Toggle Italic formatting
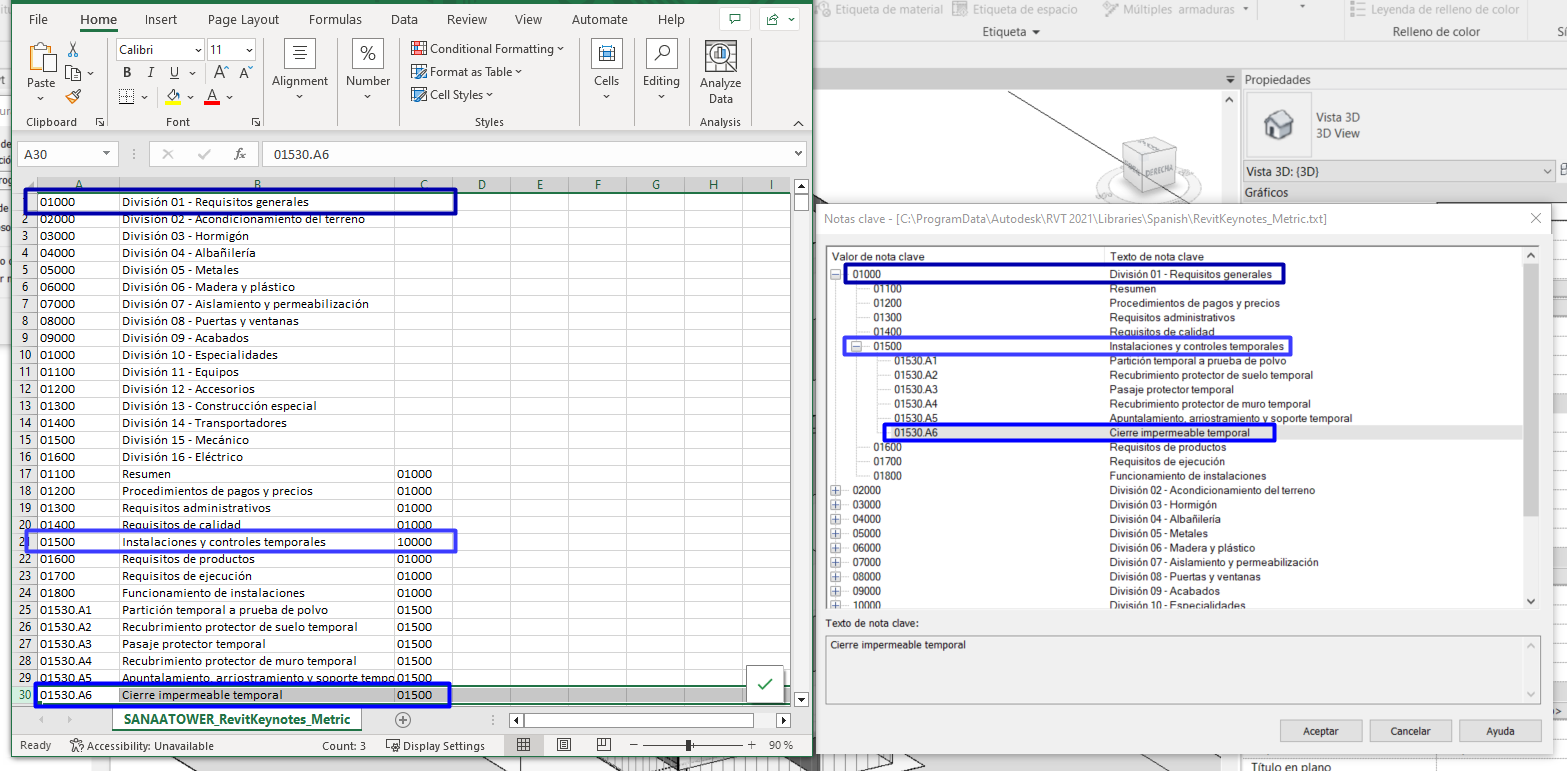Image resolution: width=1567 pixels, height=771 pixels. coord(151,73)
